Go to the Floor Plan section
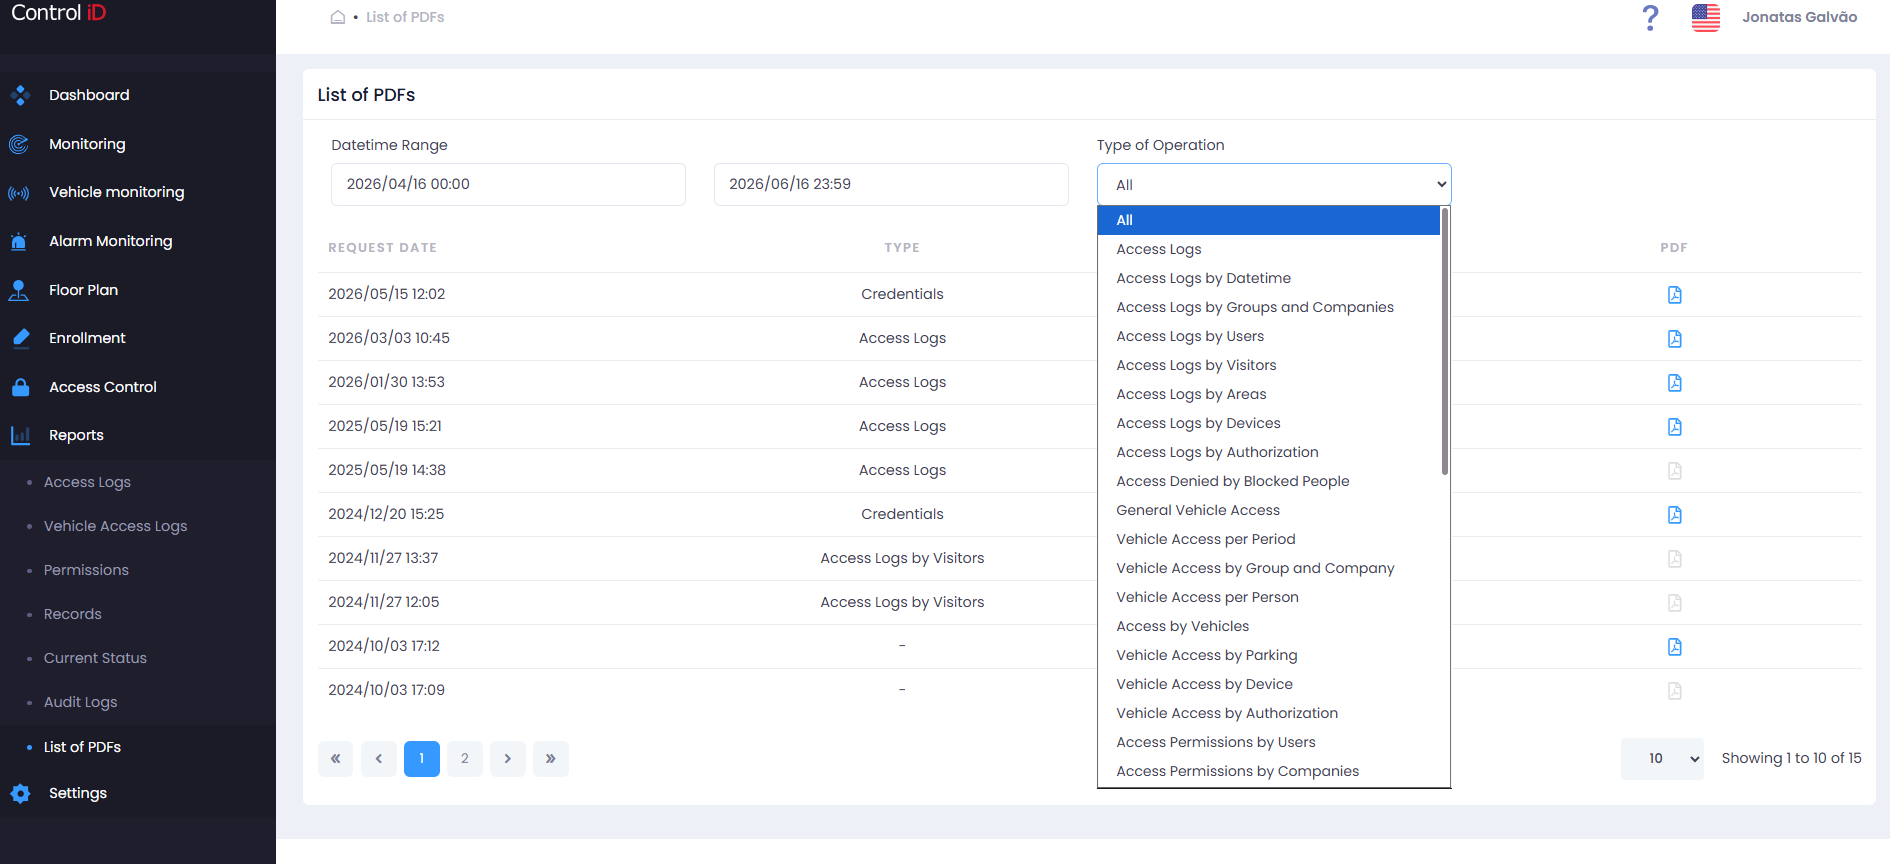The width and height of the screenshot is (1890, 864). pyautogui.click(x=83, y=290)
